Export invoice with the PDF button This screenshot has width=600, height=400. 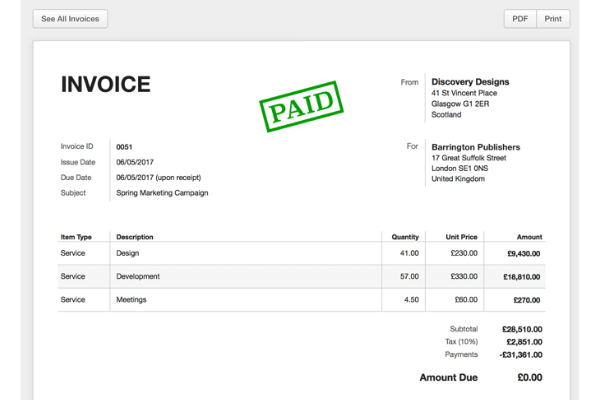pyautogui.click(x=520, y=19)
